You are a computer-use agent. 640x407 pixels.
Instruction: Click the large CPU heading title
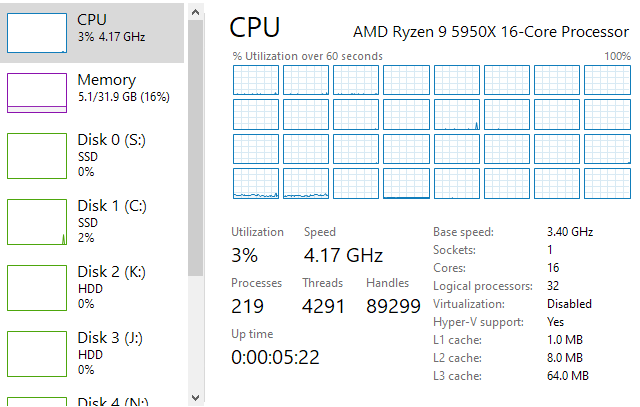(x=255, y=28)
